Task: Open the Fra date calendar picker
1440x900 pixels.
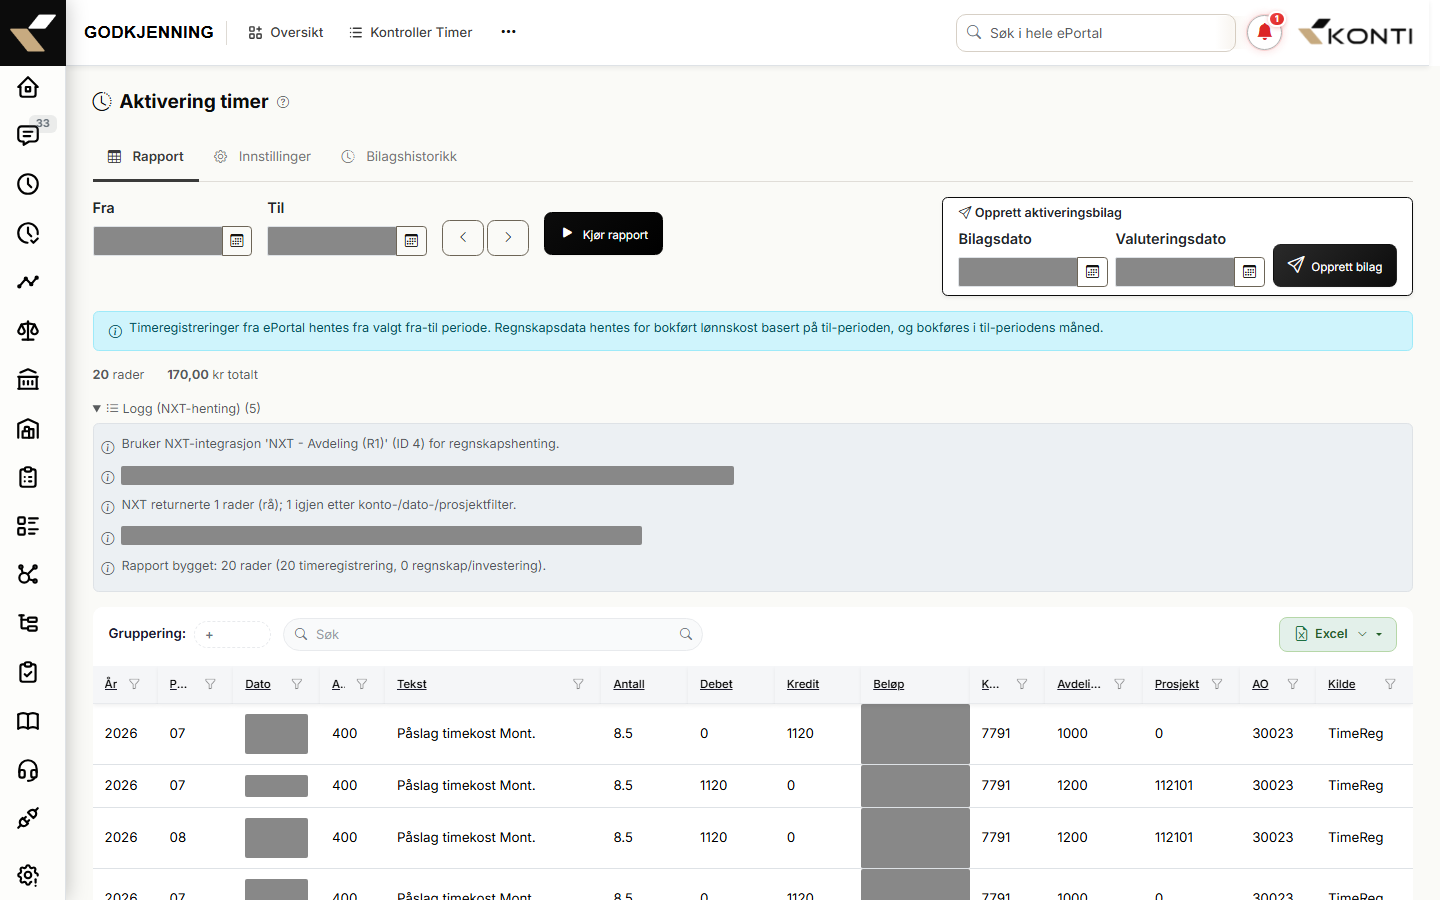Action: pos(237,241)
